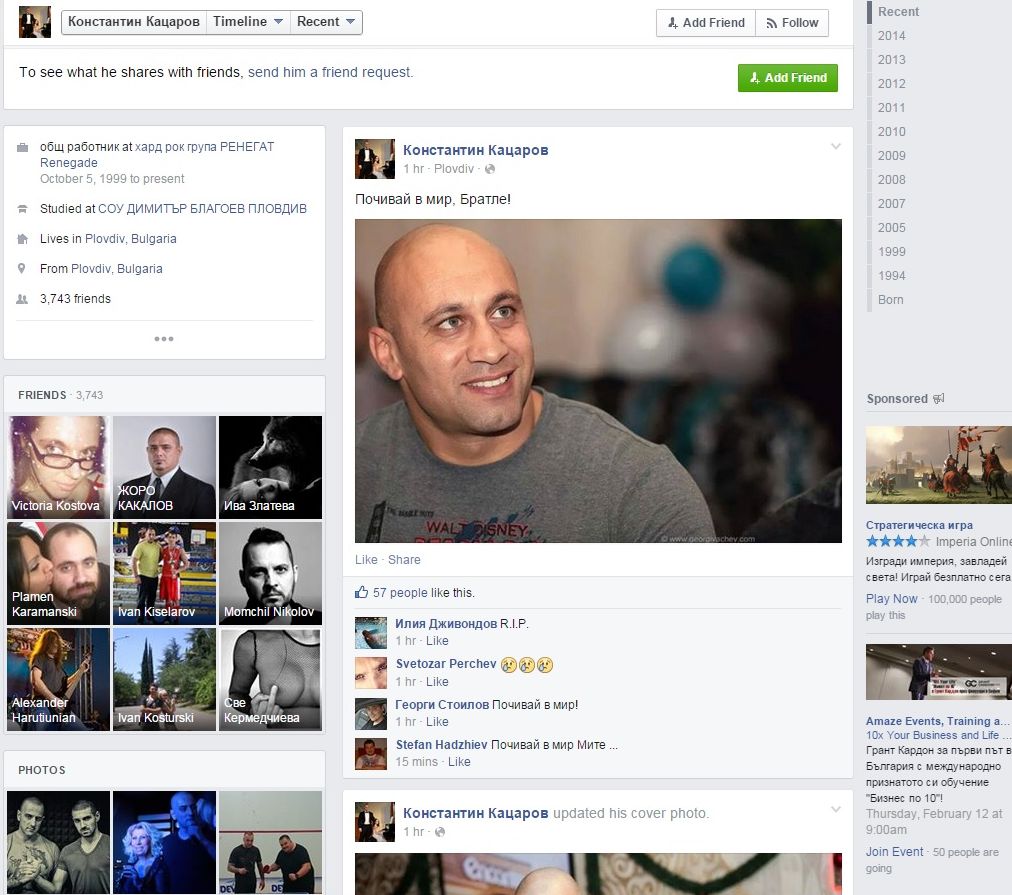
Task: Open send him a friend request link
Action: pyautogui.click(x=329, y=72)
